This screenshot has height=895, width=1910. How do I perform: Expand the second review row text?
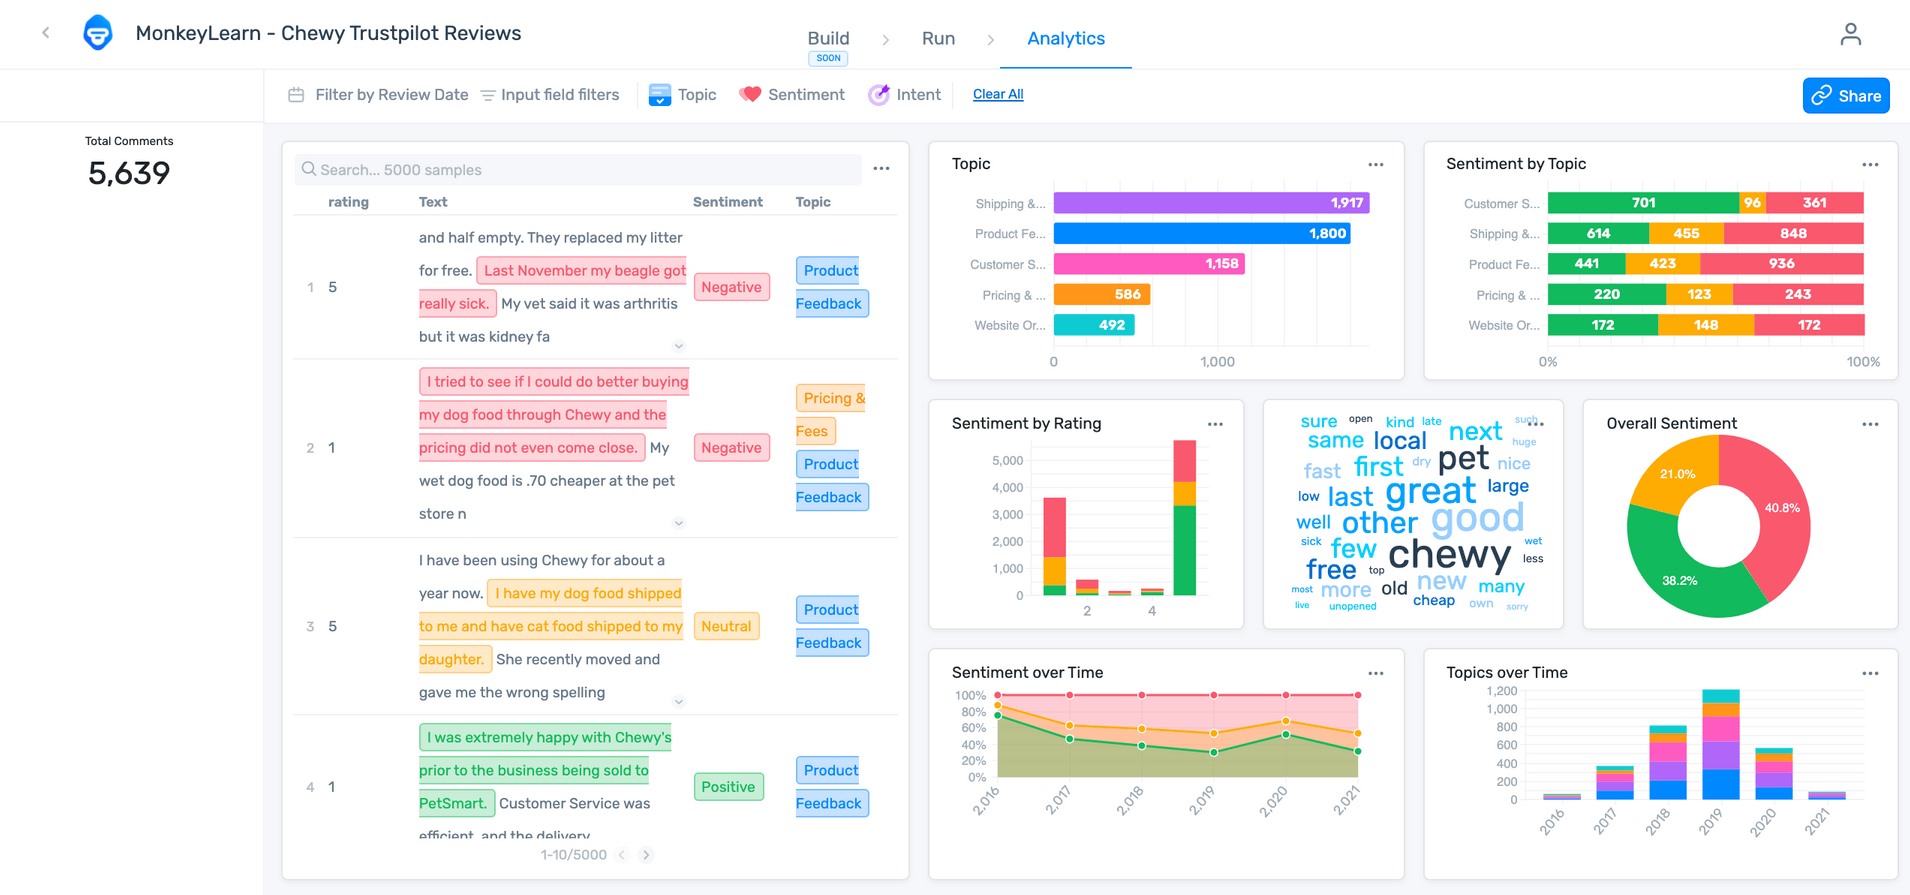[x=678, y=523]
